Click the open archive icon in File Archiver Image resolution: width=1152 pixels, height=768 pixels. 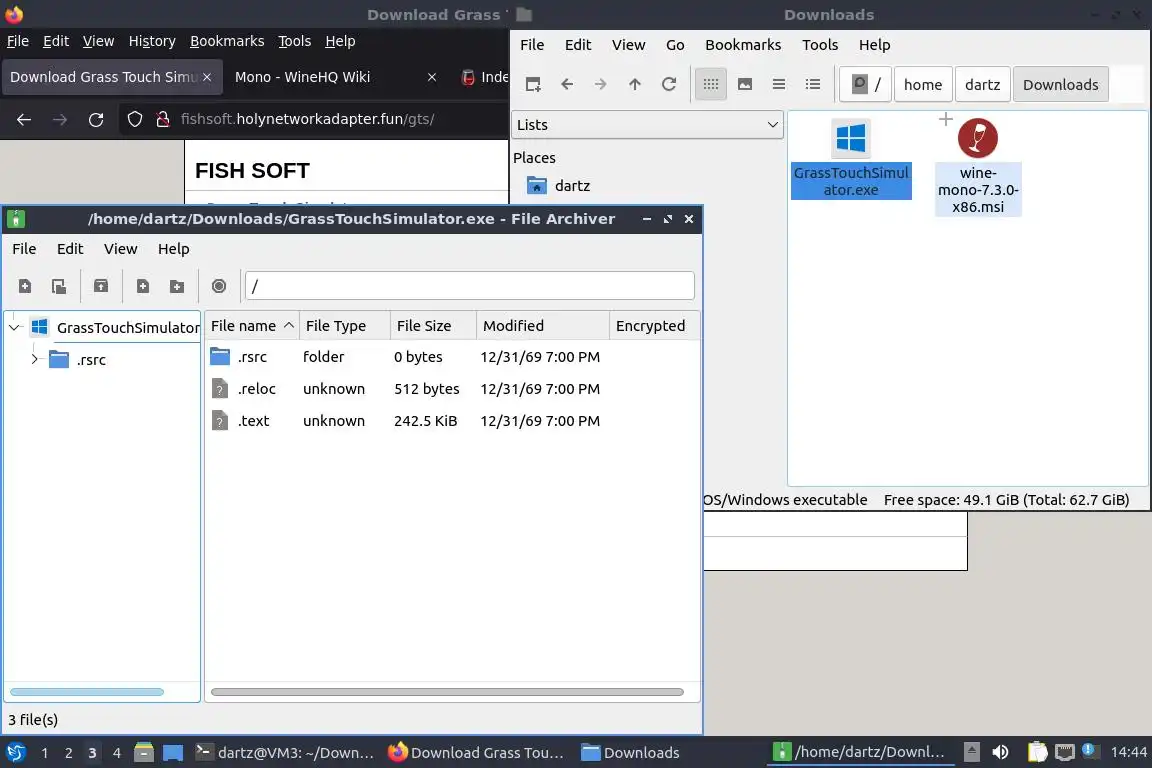tap(59, 286)
